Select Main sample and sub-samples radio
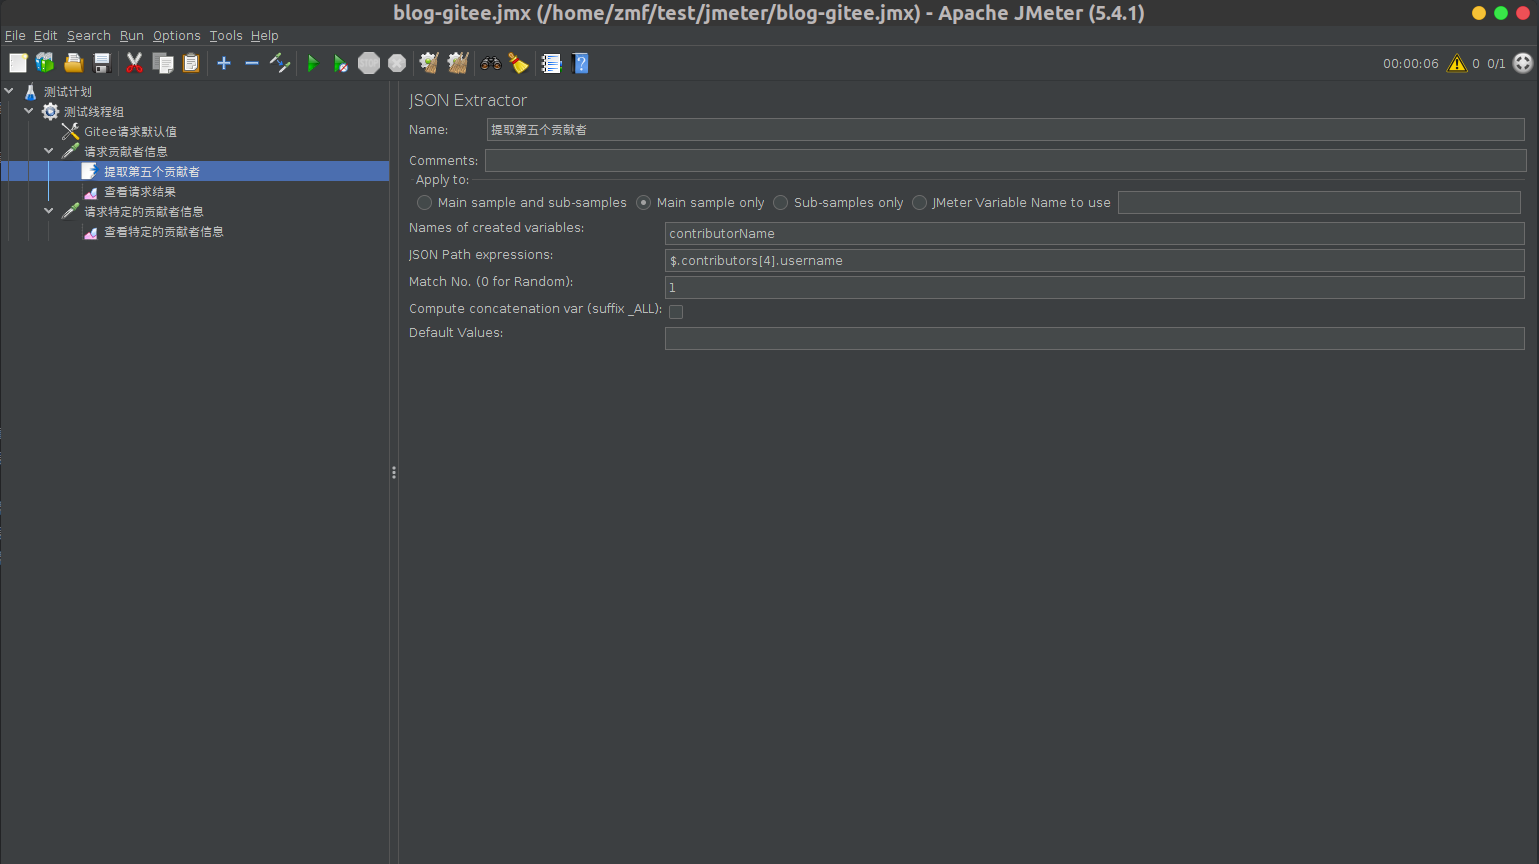This screenshot has width=1539, height=864. pos(424,202)
